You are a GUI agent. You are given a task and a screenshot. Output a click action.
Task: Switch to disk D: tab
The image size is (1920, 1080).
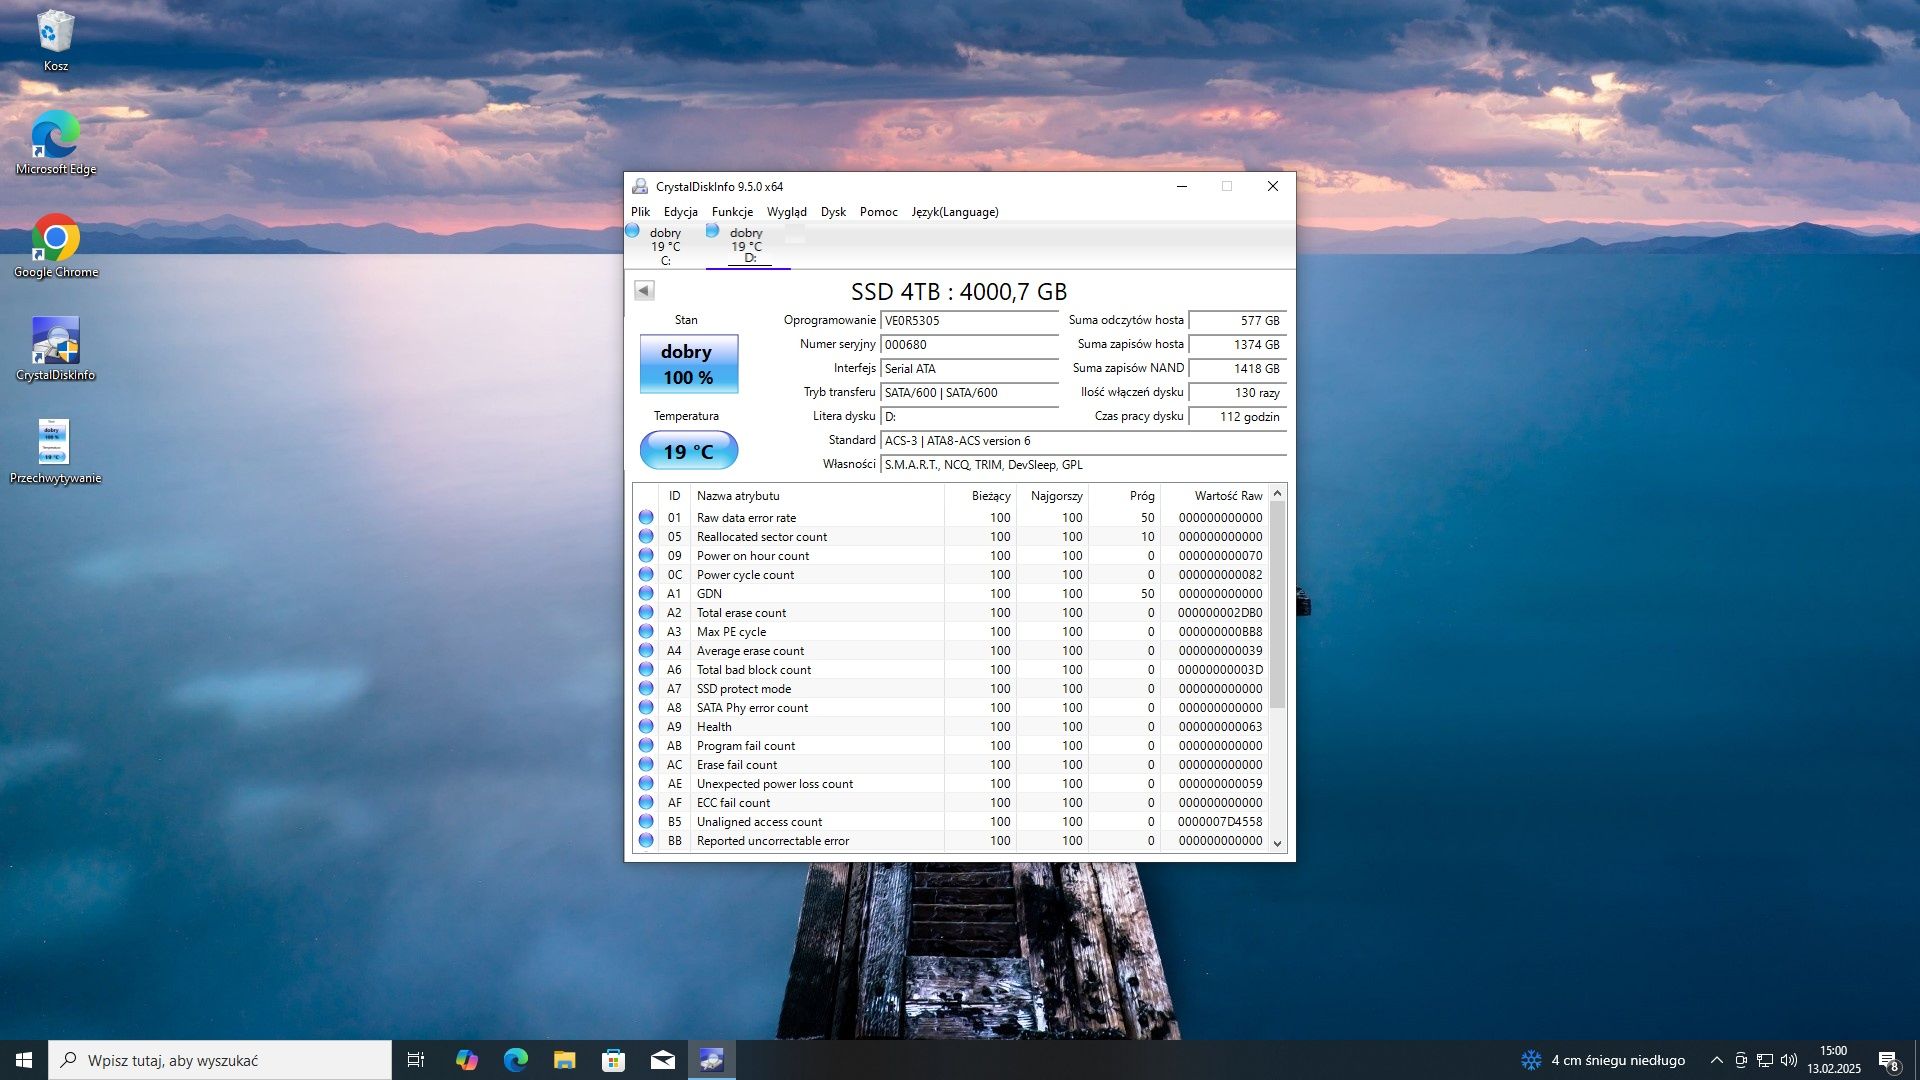tap(746, 246)
